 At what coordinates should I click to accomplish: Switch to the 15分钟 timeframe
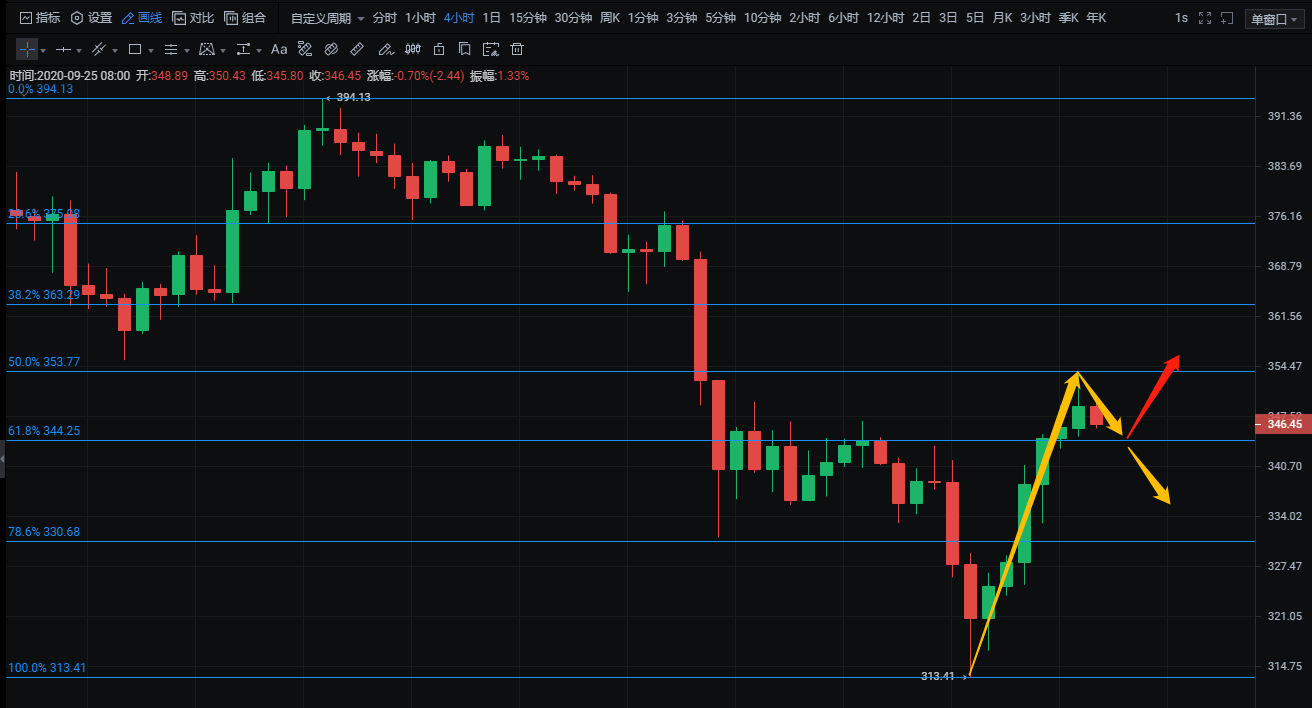coord(527,18)
